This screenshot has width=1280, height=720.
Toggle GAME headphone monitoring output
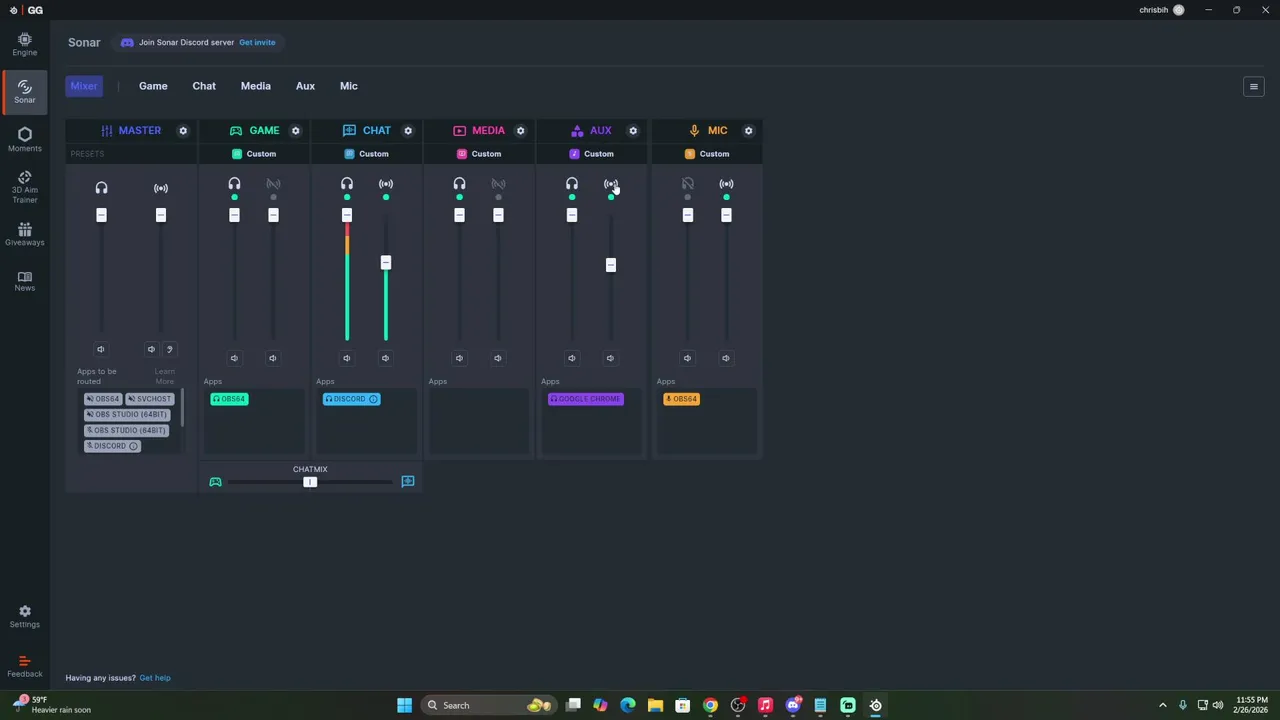234,184
